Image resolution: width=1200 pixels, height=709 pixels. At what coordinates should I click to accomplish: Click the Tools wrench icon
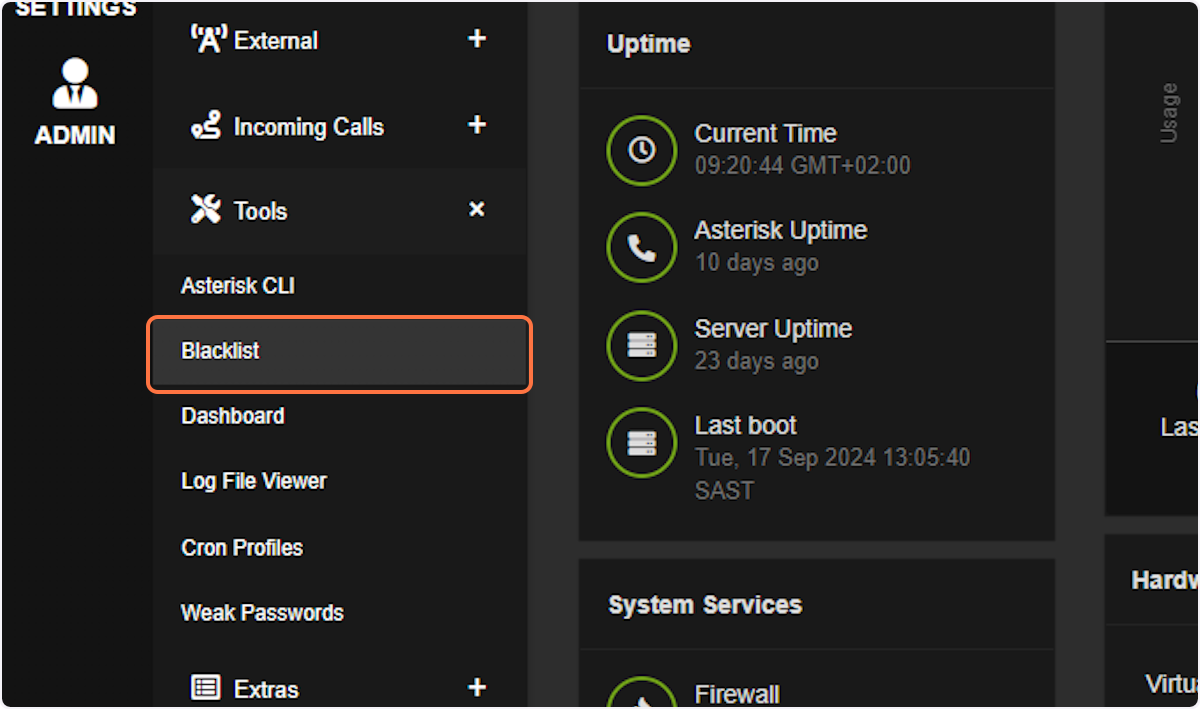click(206, 210)
